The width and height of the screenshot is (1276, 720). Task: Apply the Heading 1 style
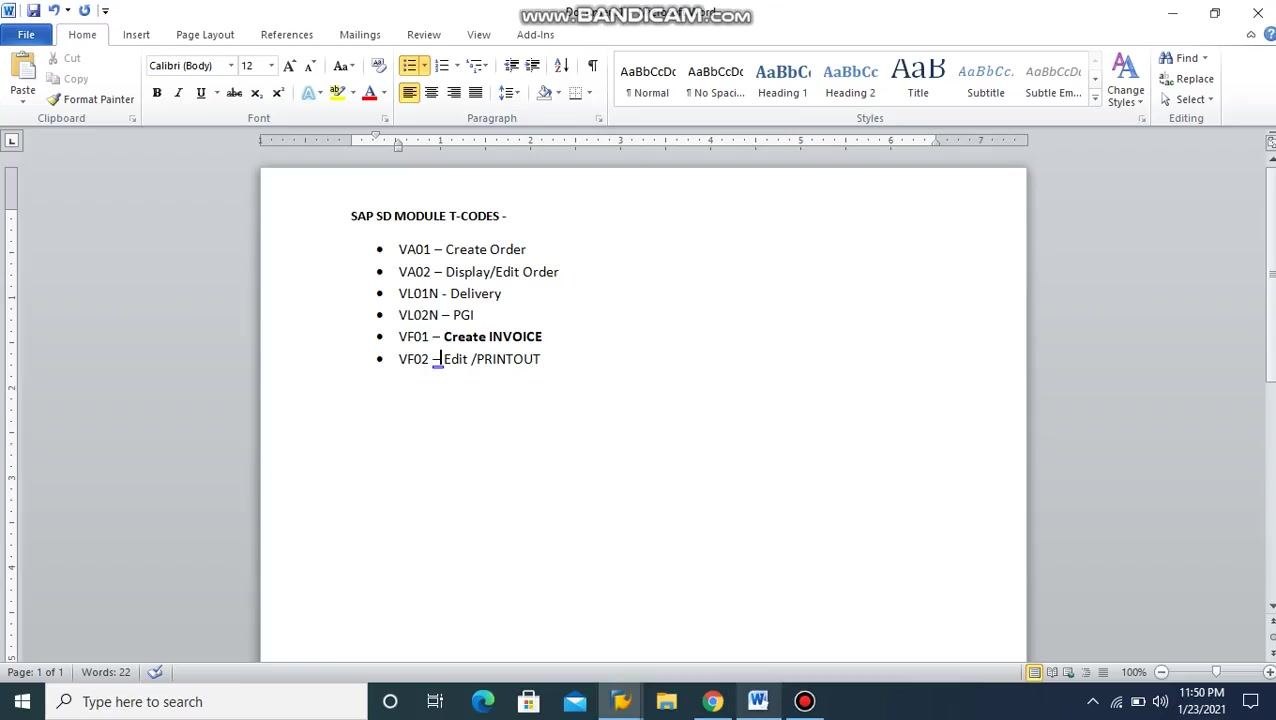783,80
